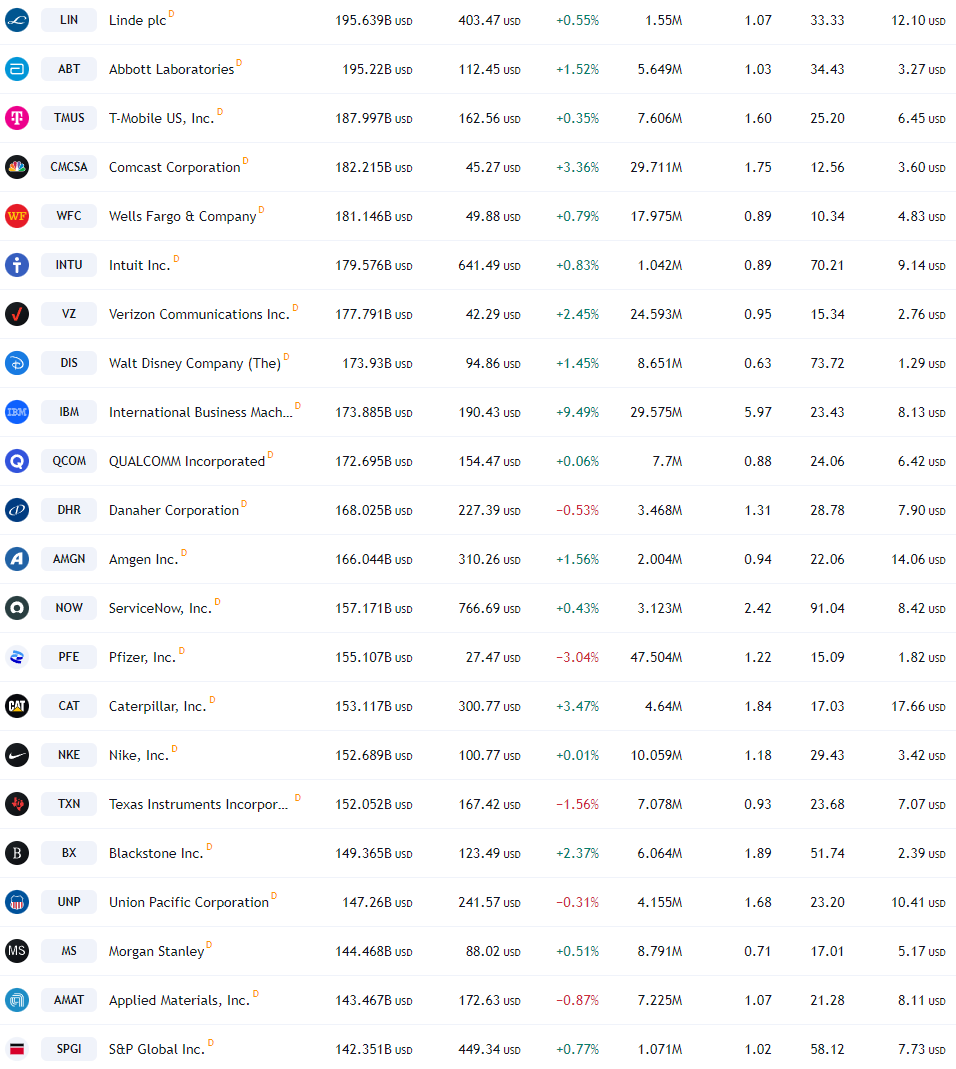Click the Applied Materials logo icon

click(17, 999)
